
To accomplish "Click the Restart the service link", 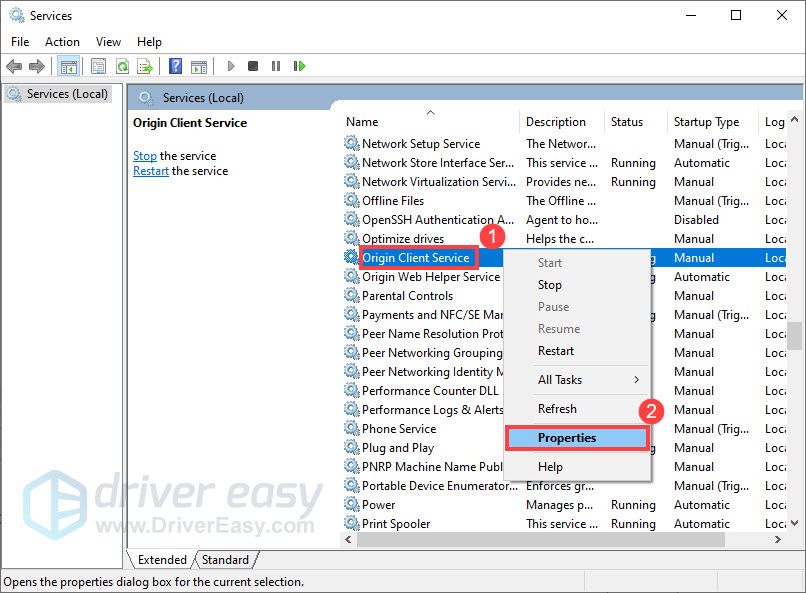I will click(151, 171).
